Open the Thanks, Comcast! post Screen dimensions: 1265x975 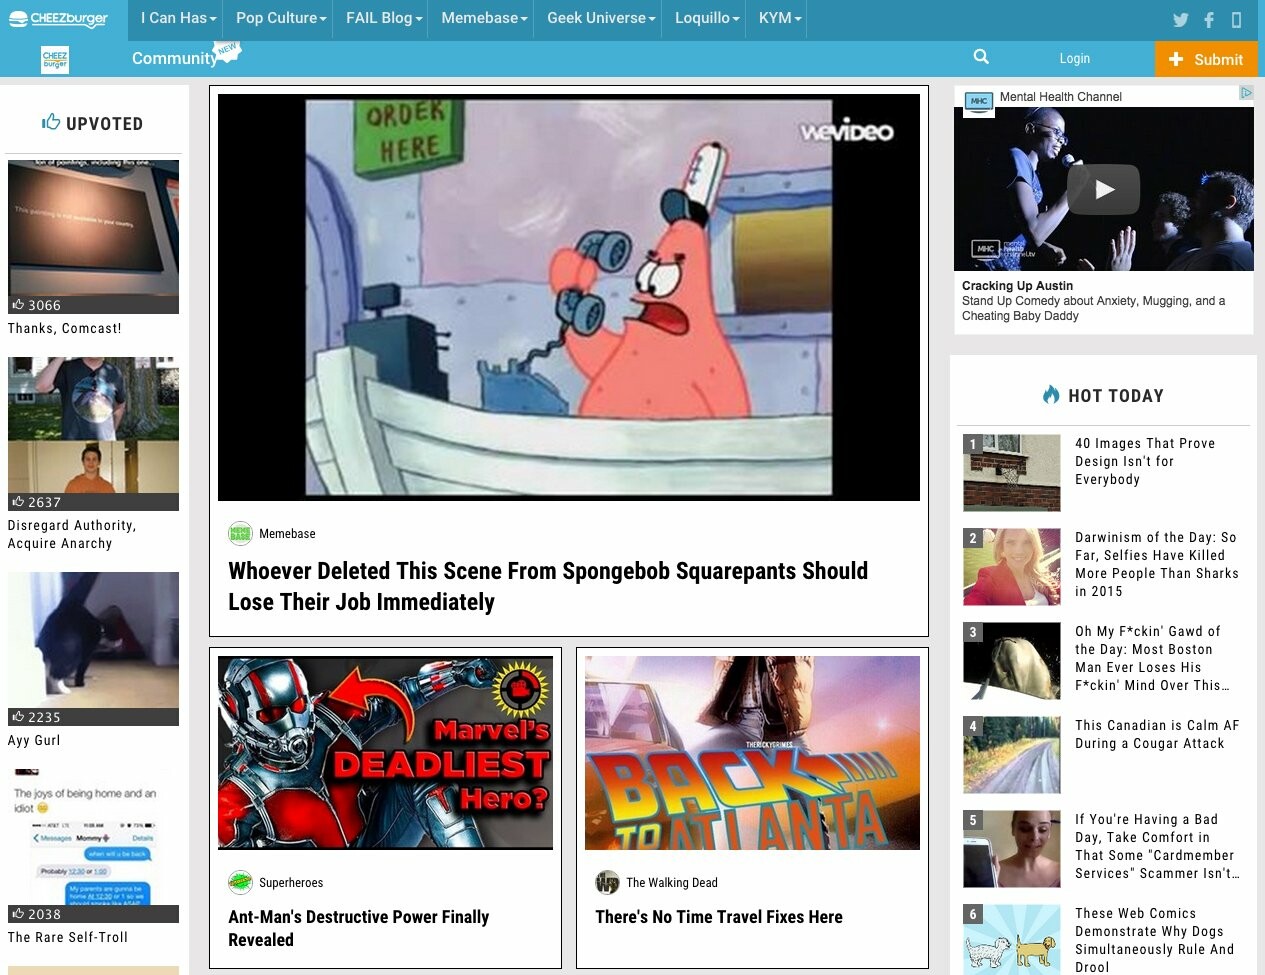(x=64, y=328)
